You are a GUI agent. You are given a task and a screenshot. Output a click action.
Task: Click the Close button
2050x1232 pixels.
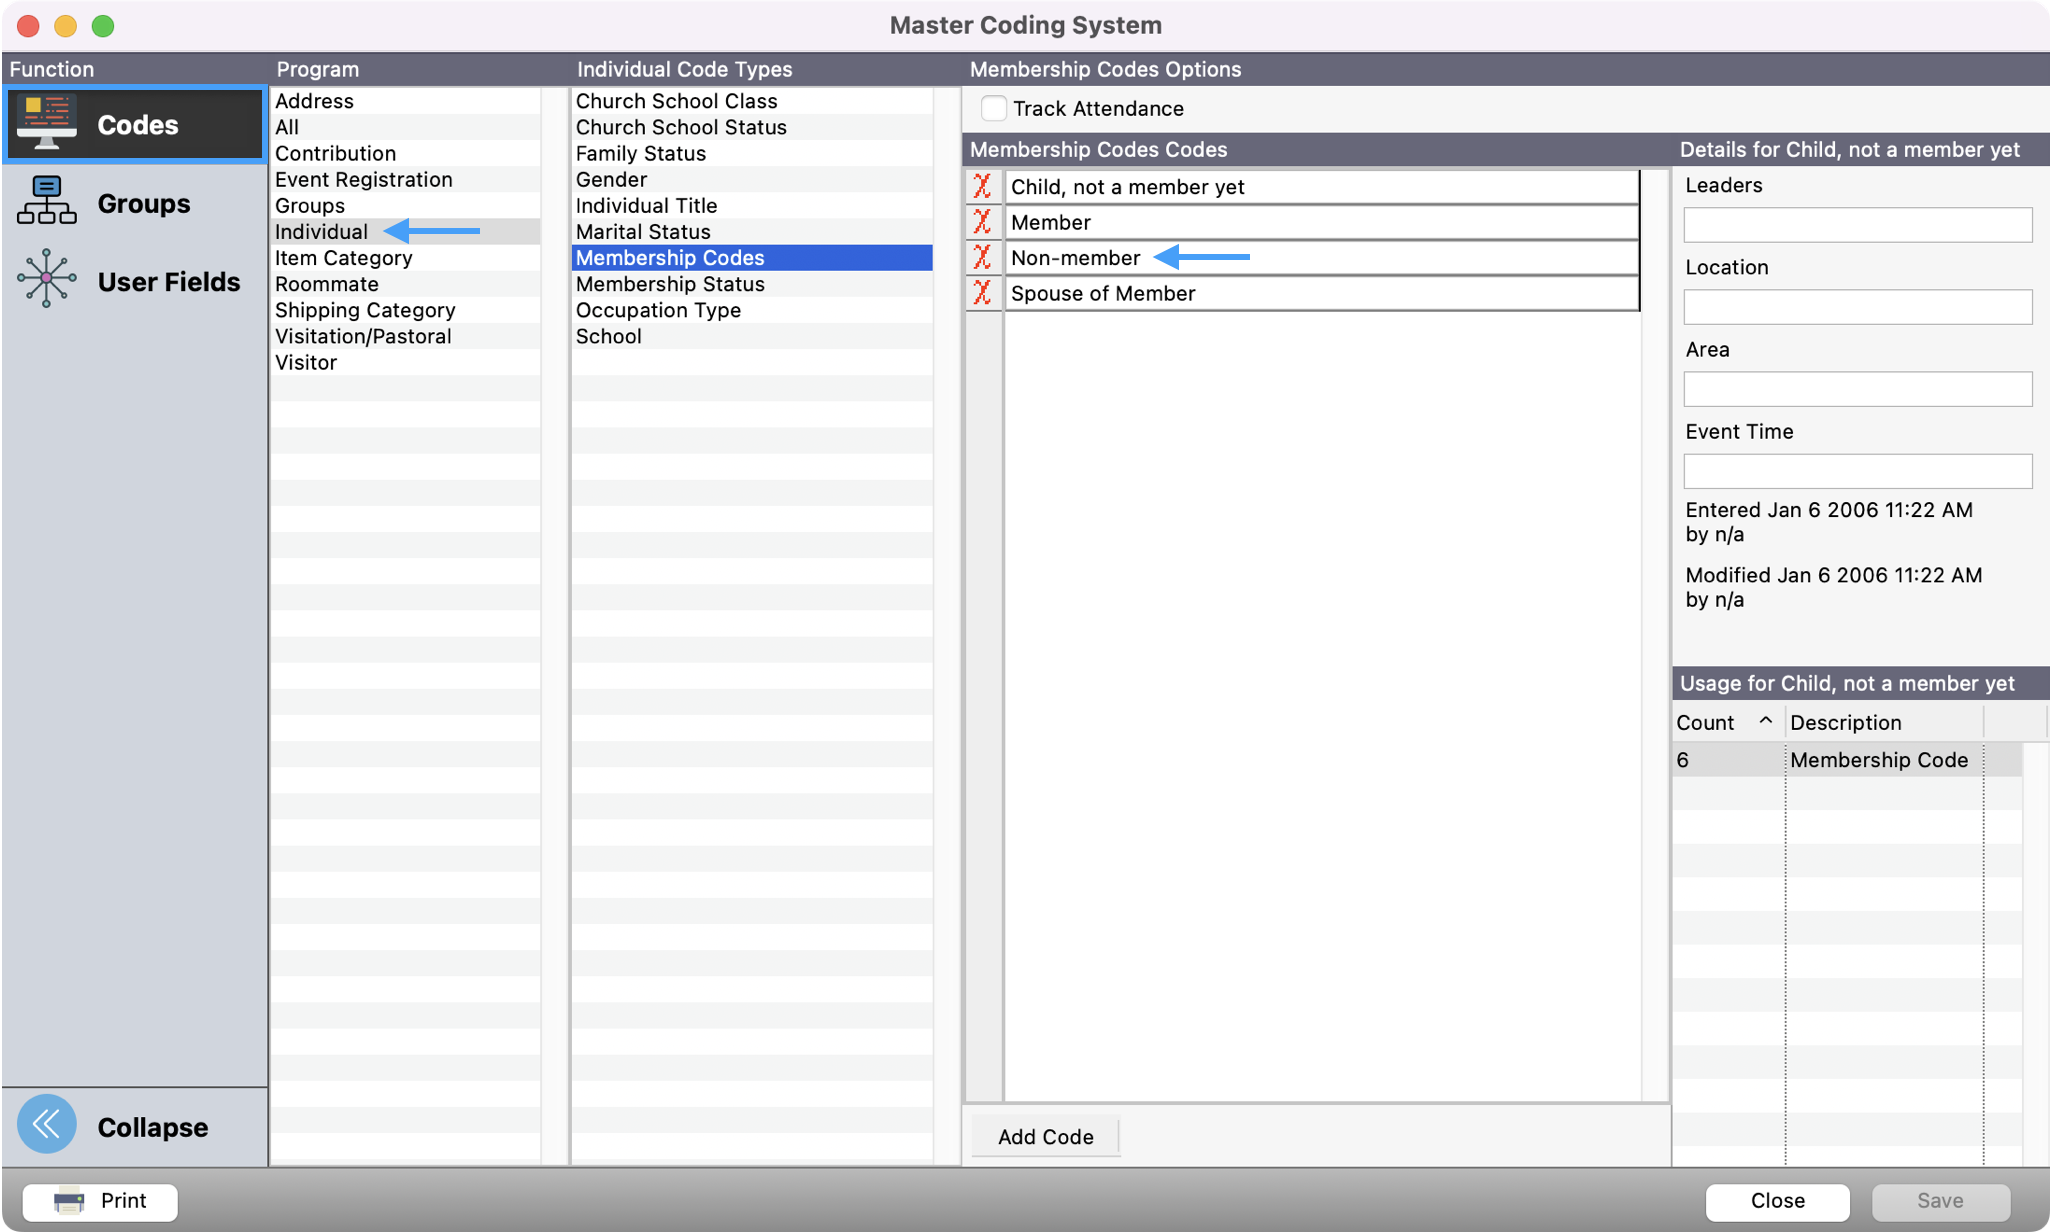pyautogui.click(x=1777, y=1201)
